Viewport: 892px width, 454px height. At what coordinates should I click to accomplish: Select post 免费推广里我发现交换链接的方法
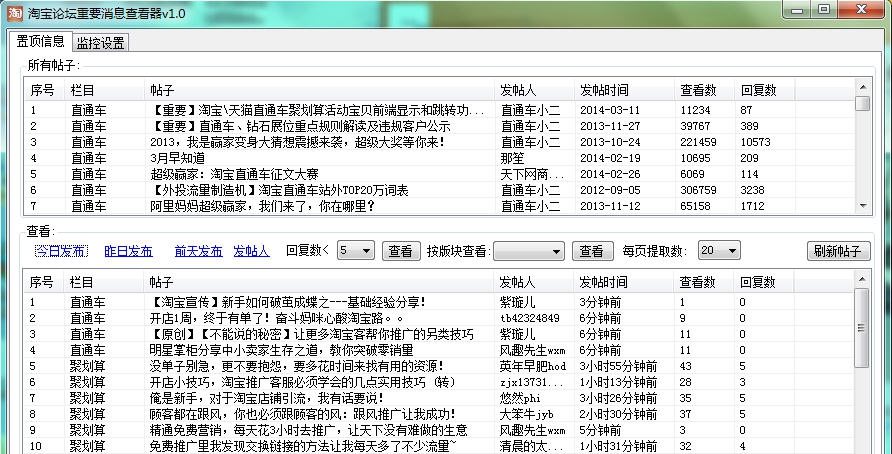pos(303,446)
